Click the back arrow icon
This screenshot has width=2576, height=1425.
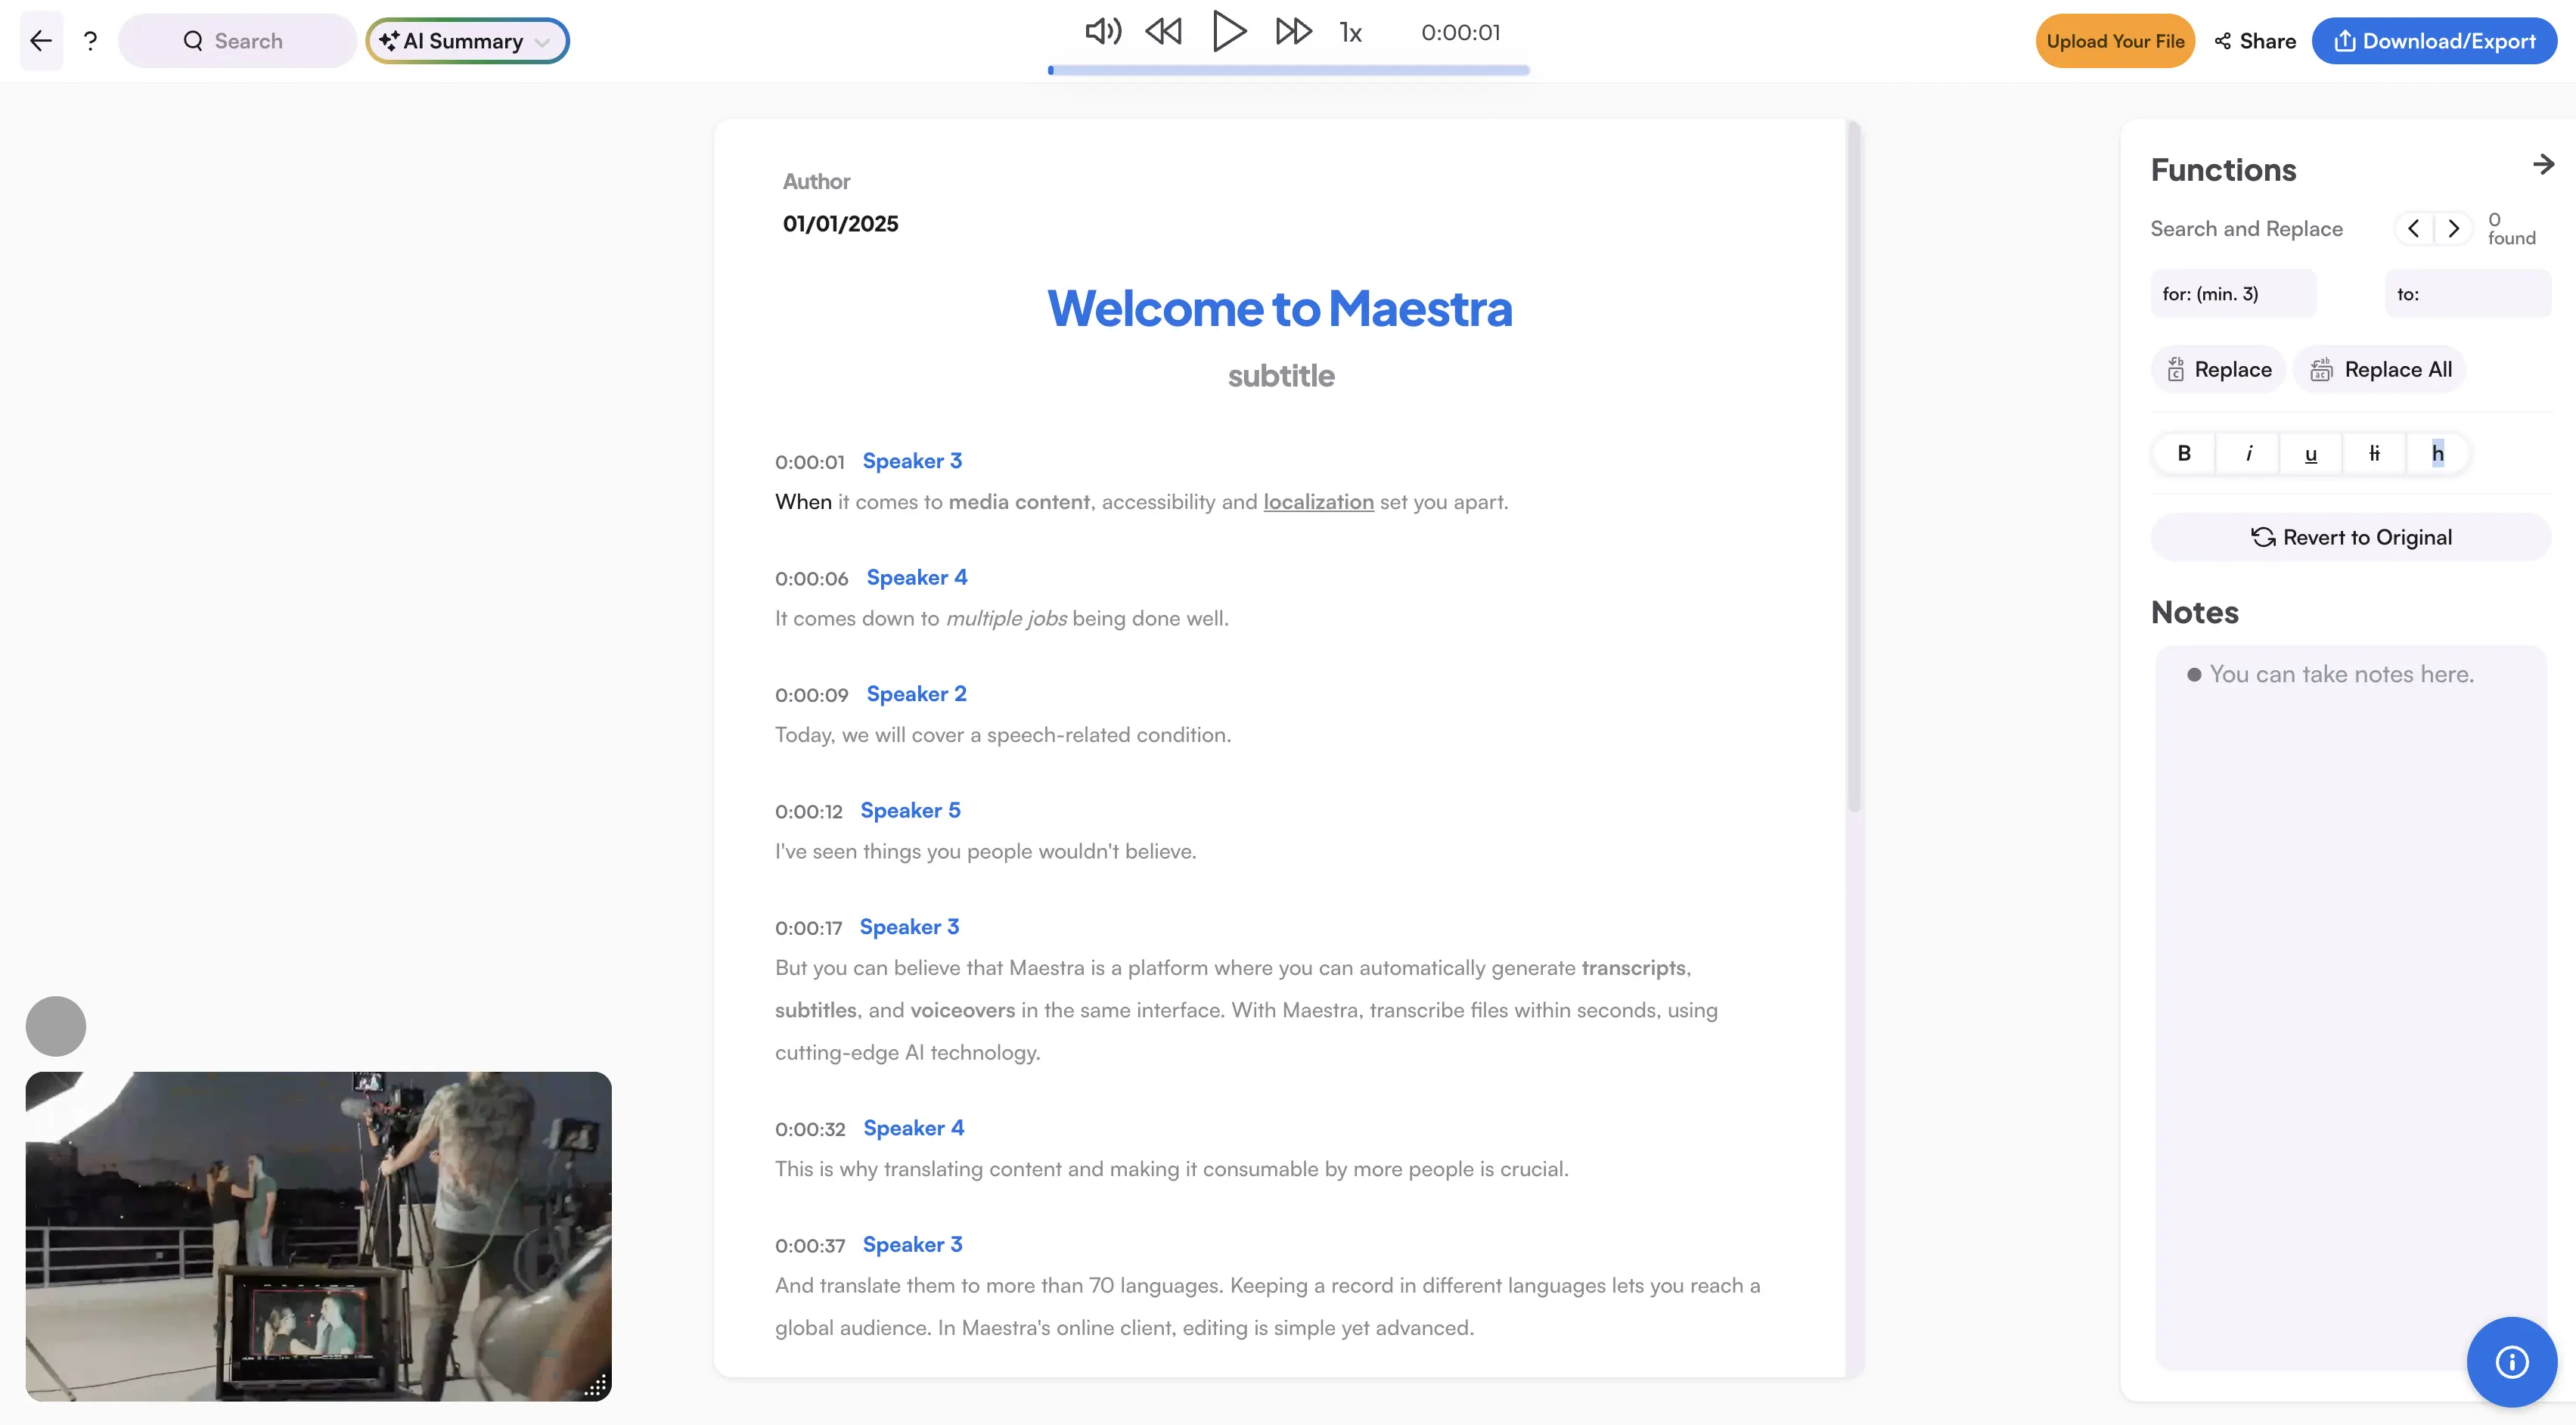(x=41, y=41)
